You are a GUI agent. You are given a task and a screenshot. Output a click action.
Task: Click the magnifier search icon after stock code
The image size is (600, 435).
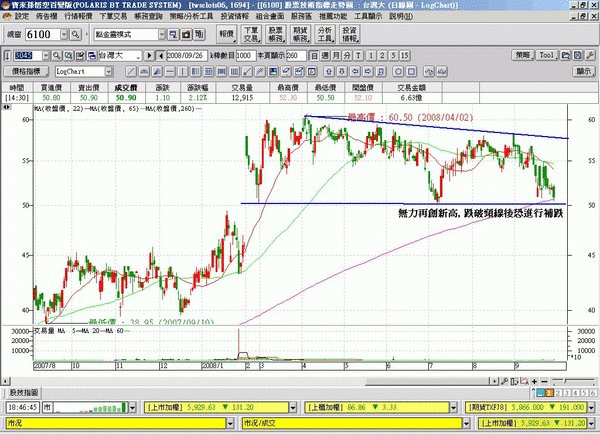[57, 55]
